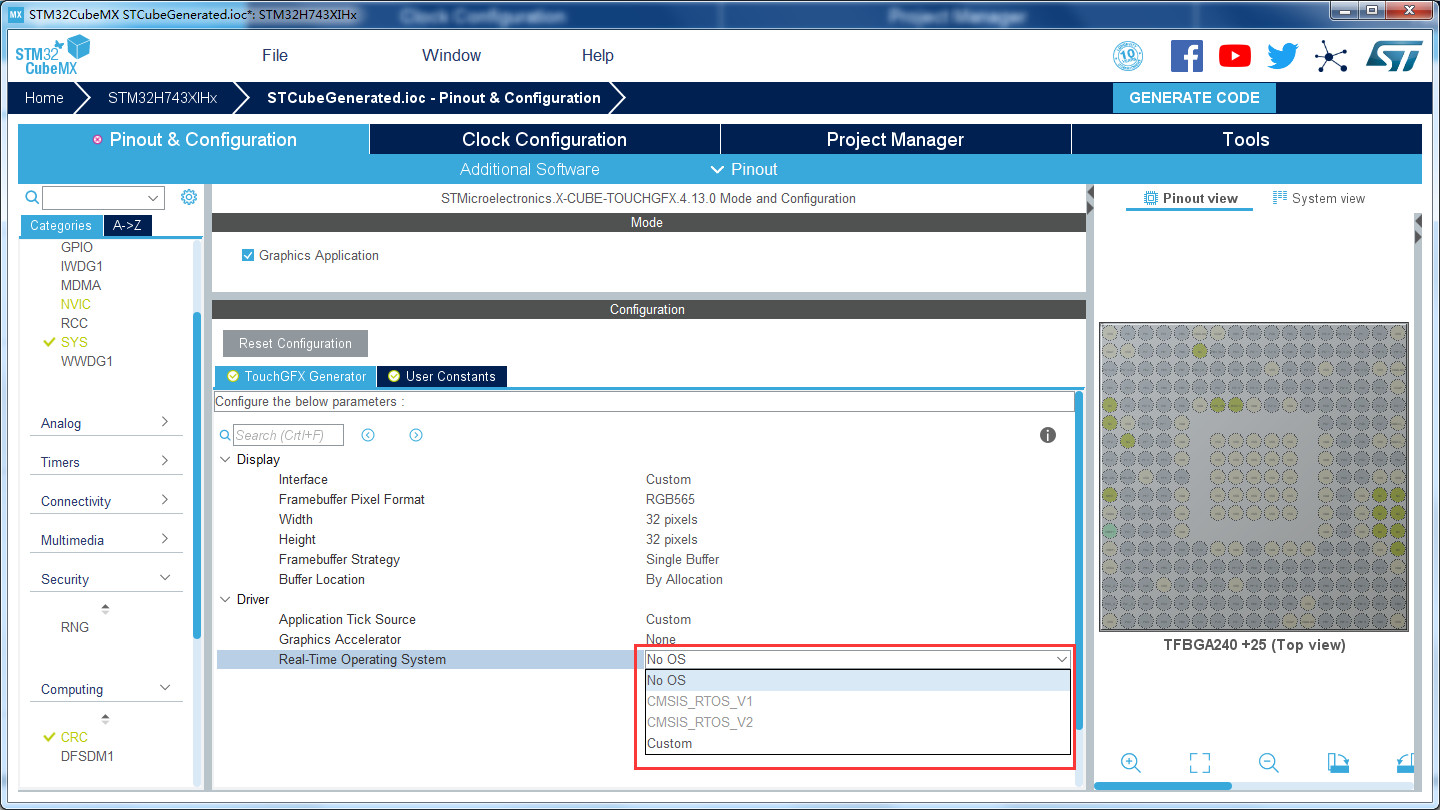1440x810 pixels.
Task: Fit pinout view to screen
Action: pyautogui.click(x=1200, y=762)
